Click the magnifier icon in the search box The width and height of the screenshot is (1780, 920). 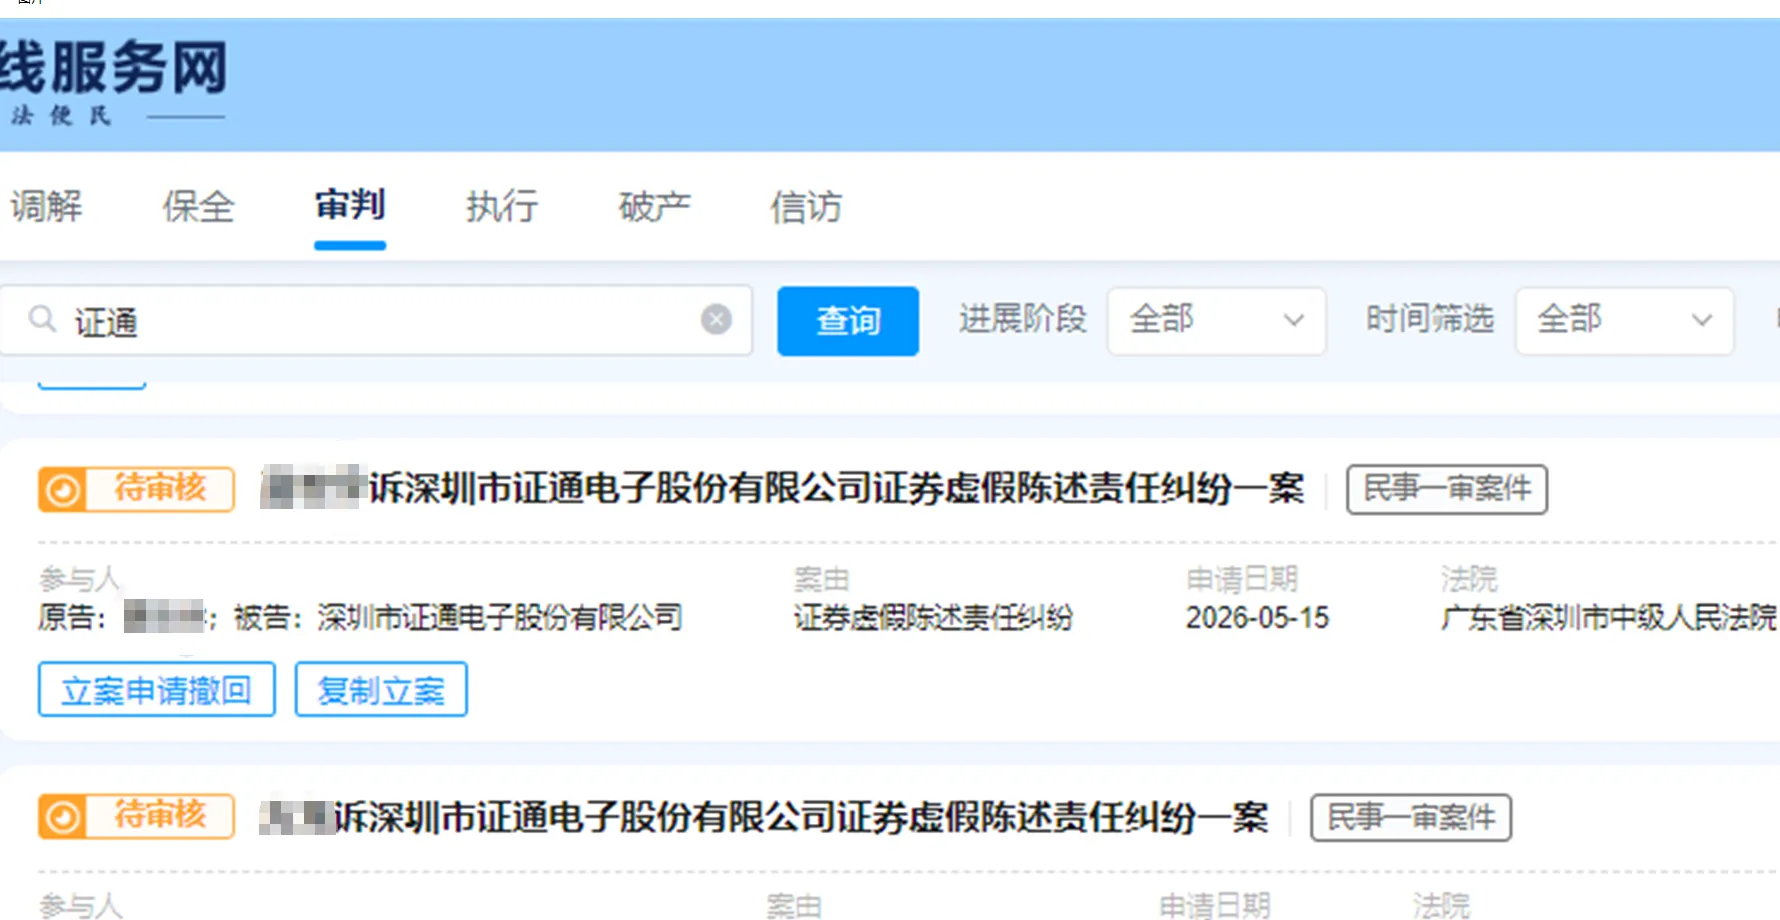coord(42,319)
